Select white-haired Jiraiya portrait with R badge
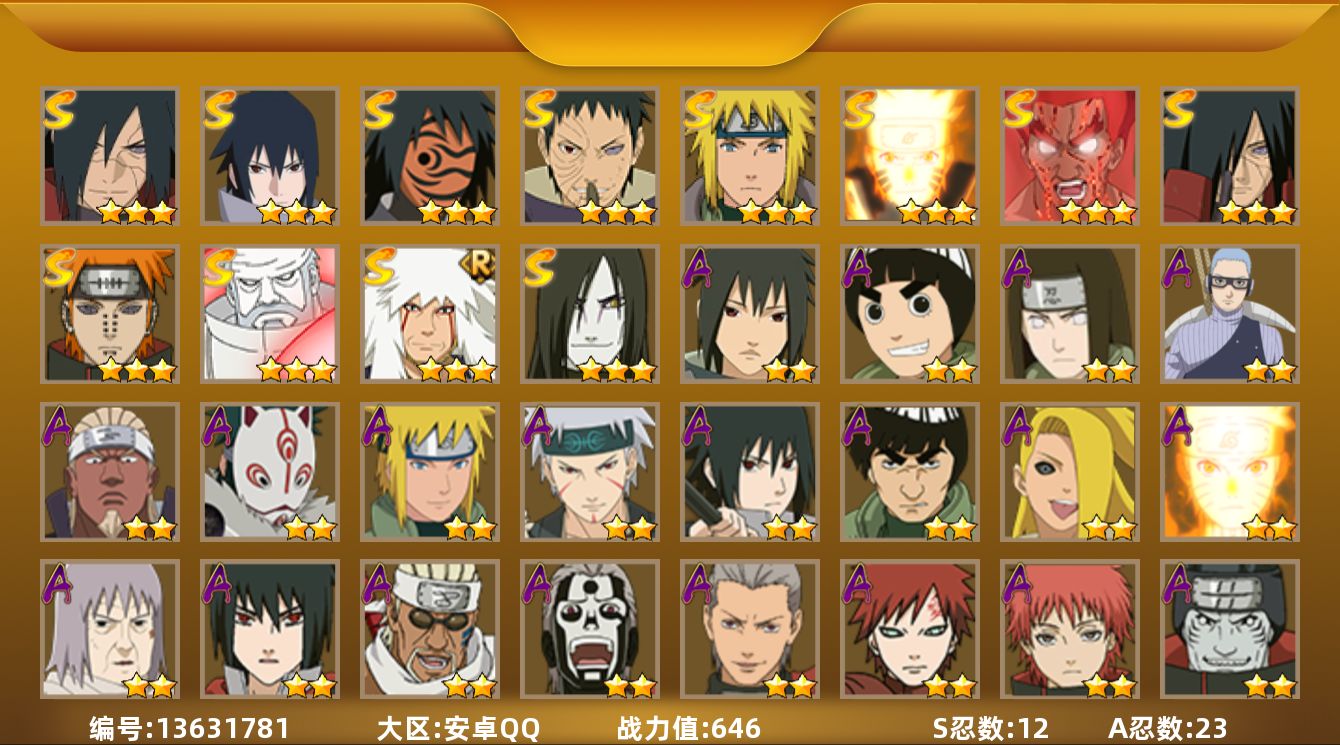The height and width of the screenshot is (745, 1340). click(x=429, y=314)
